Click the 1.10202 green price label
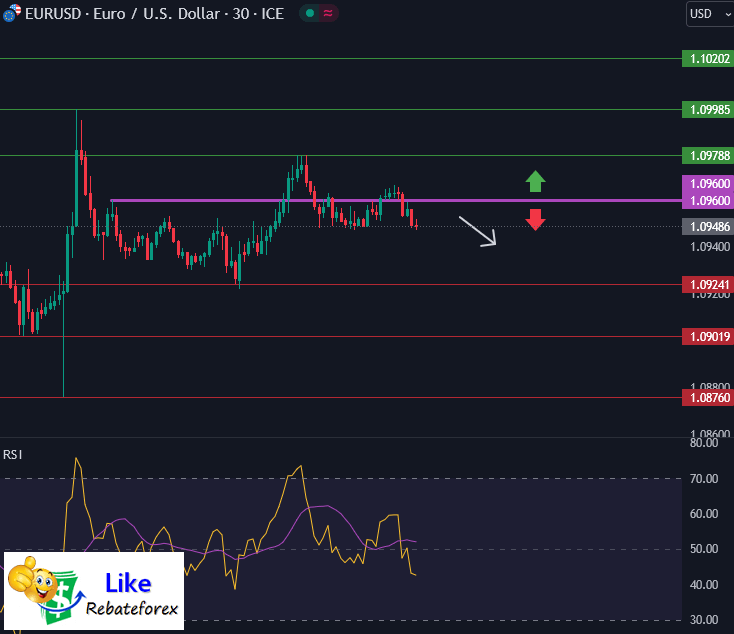Screen dimensions: 734x634 coord(708,59)
